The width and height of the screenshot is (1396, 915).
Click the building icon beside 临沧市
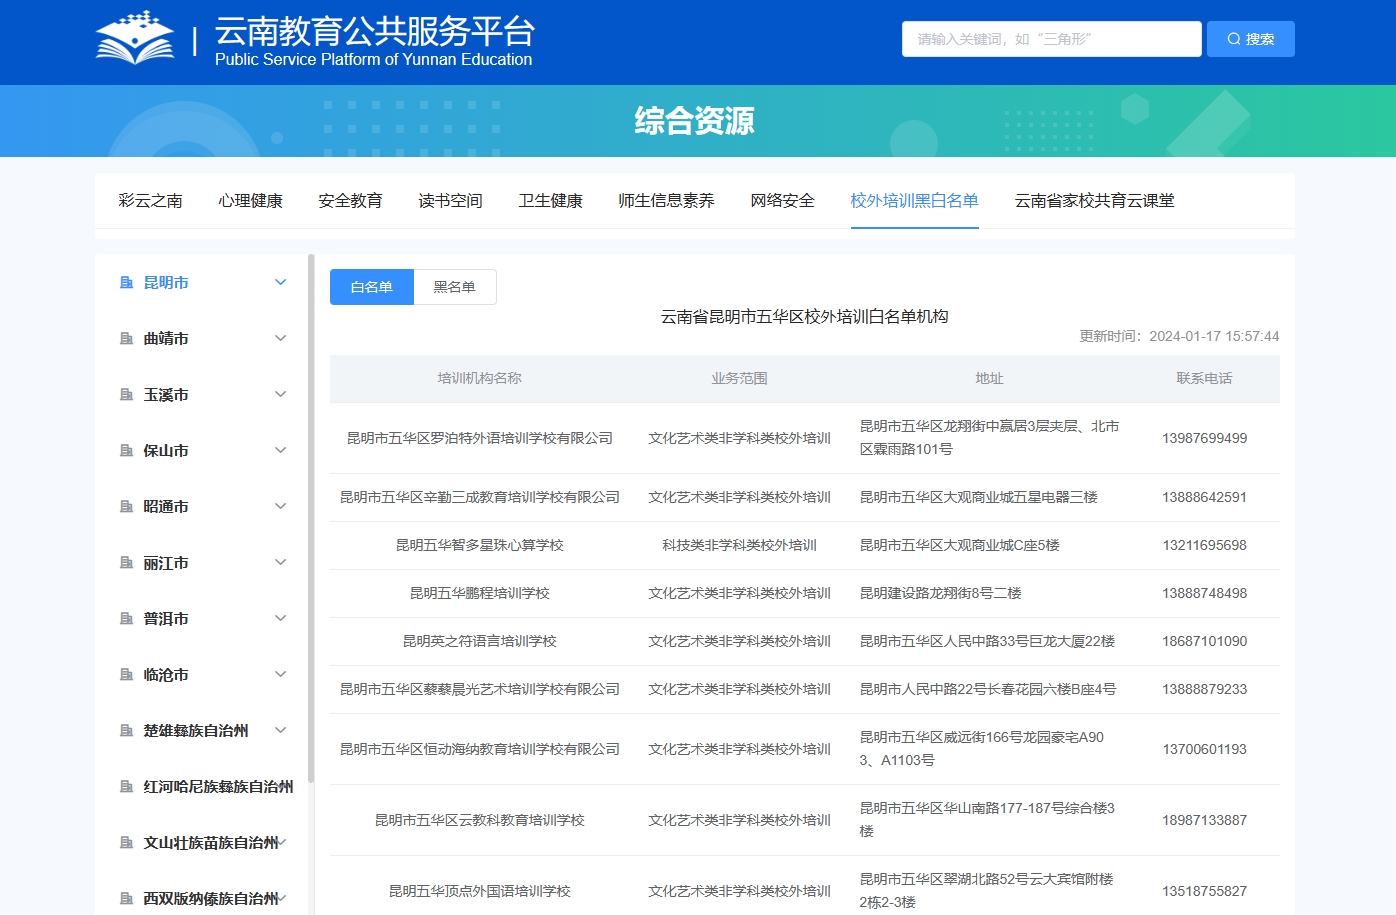pyautogui.click(x=127, y=675)
